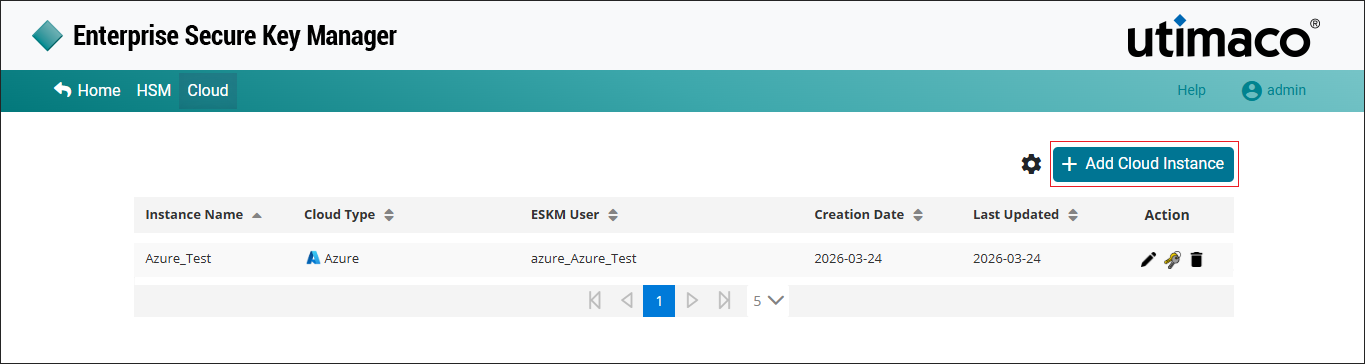
Task: Open table settings gear icon
Action: click(1031, 164)
